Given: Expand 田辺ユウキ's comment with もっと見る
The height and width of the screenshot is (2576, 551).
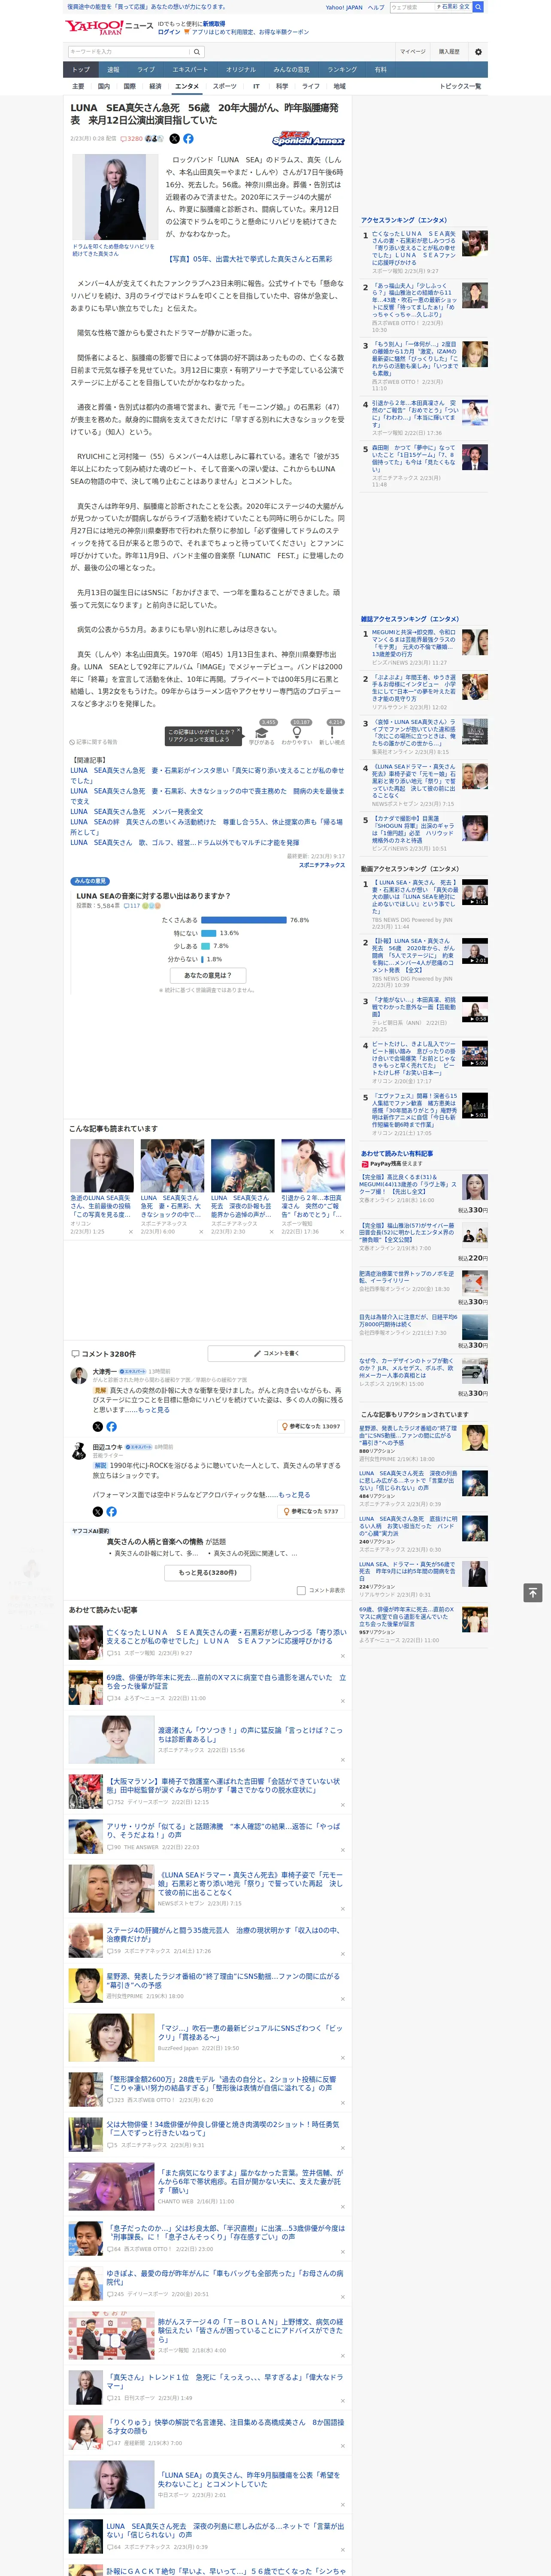Looking at the screenshot, I should coord(294,1495).
